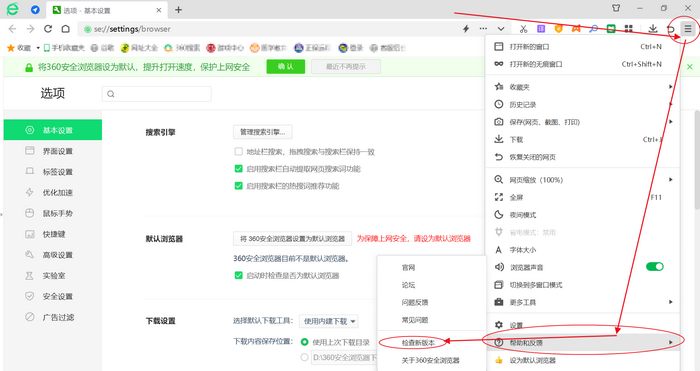Click the undo closed-tab toolbar icon
Image resolution: width=700 pixels, height=371 pixels.
click(x=670, y=29)
